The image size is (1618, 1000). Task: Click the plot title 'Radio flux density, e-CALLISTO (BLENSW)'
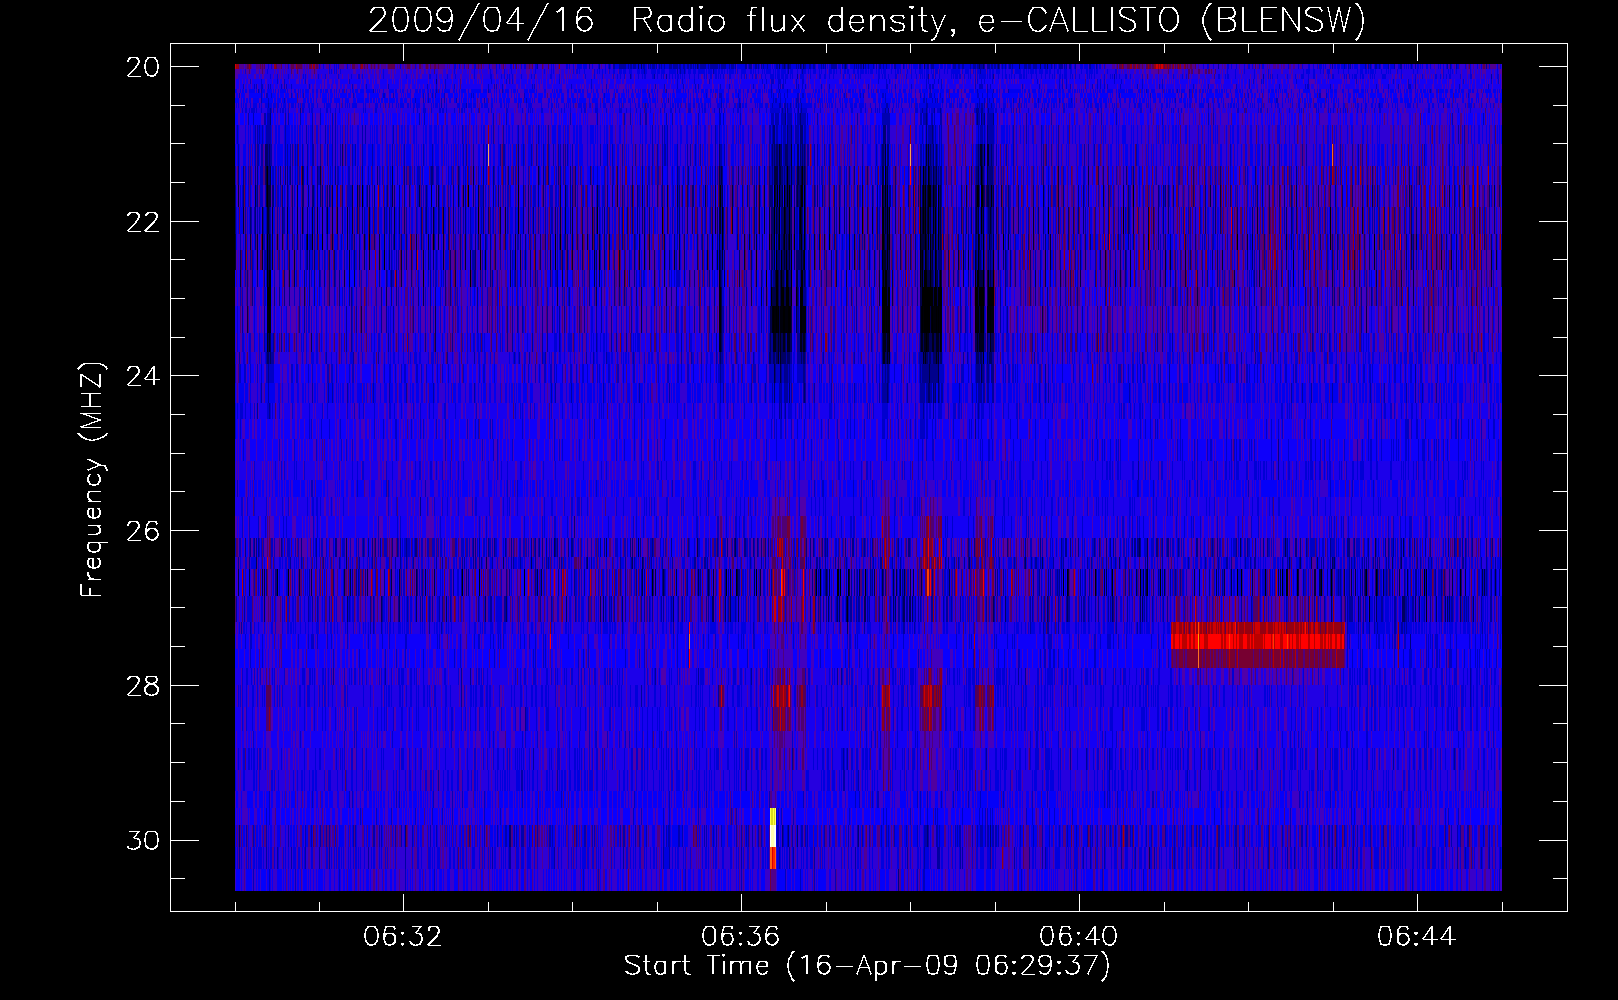[998, 21]
